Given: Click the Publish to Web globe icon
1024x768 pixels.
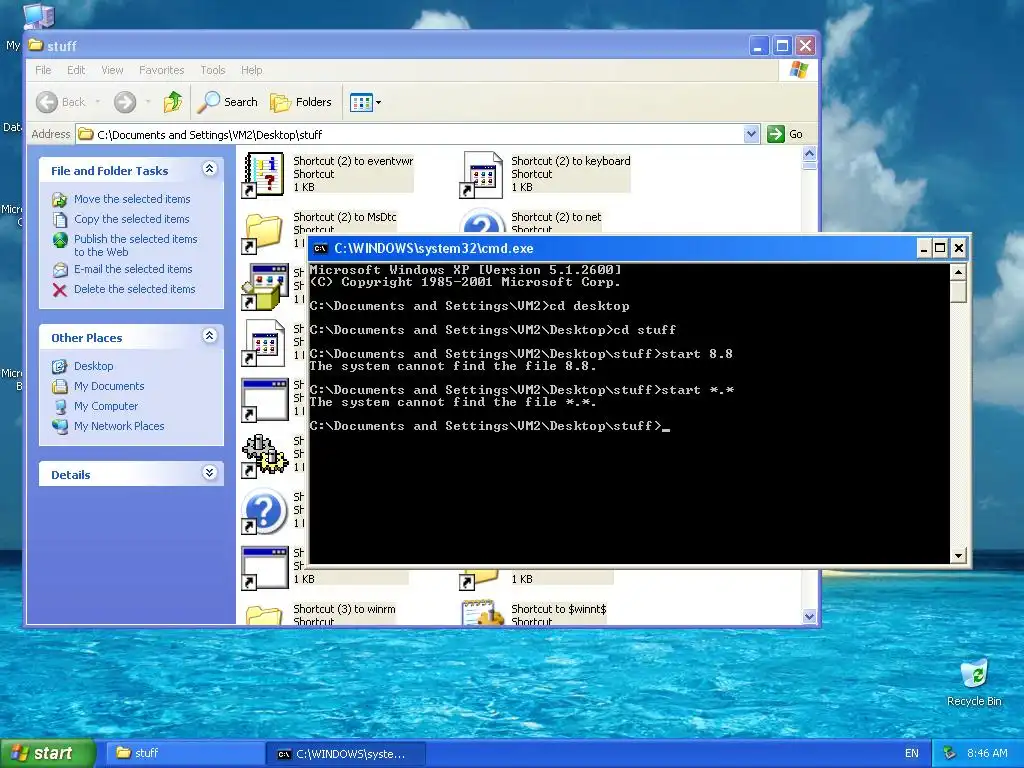Looking at the screenshot, I should pos(59,240).
